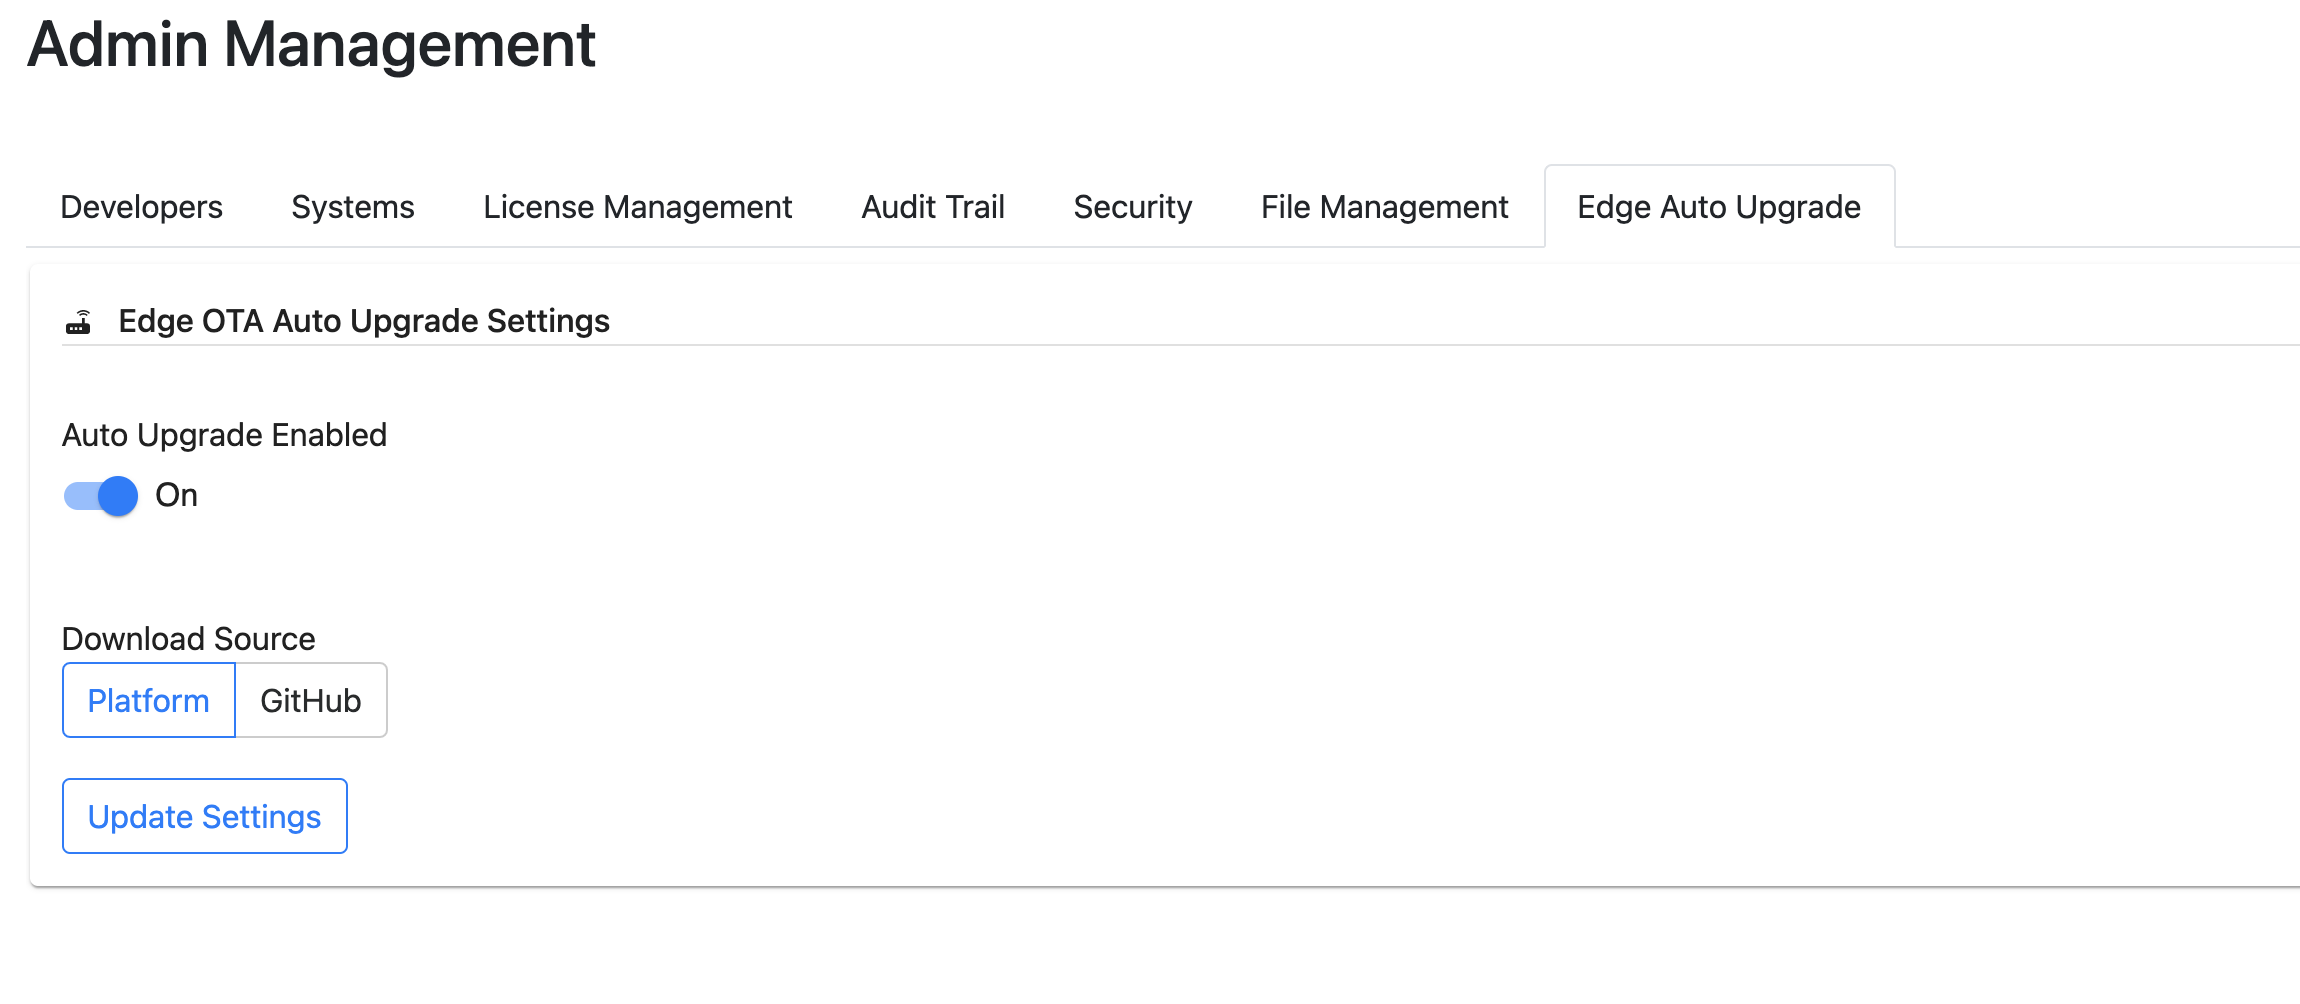Select Platform as the download source
The width and height of the screenshot is (2300, 1004).
[149, 700]
